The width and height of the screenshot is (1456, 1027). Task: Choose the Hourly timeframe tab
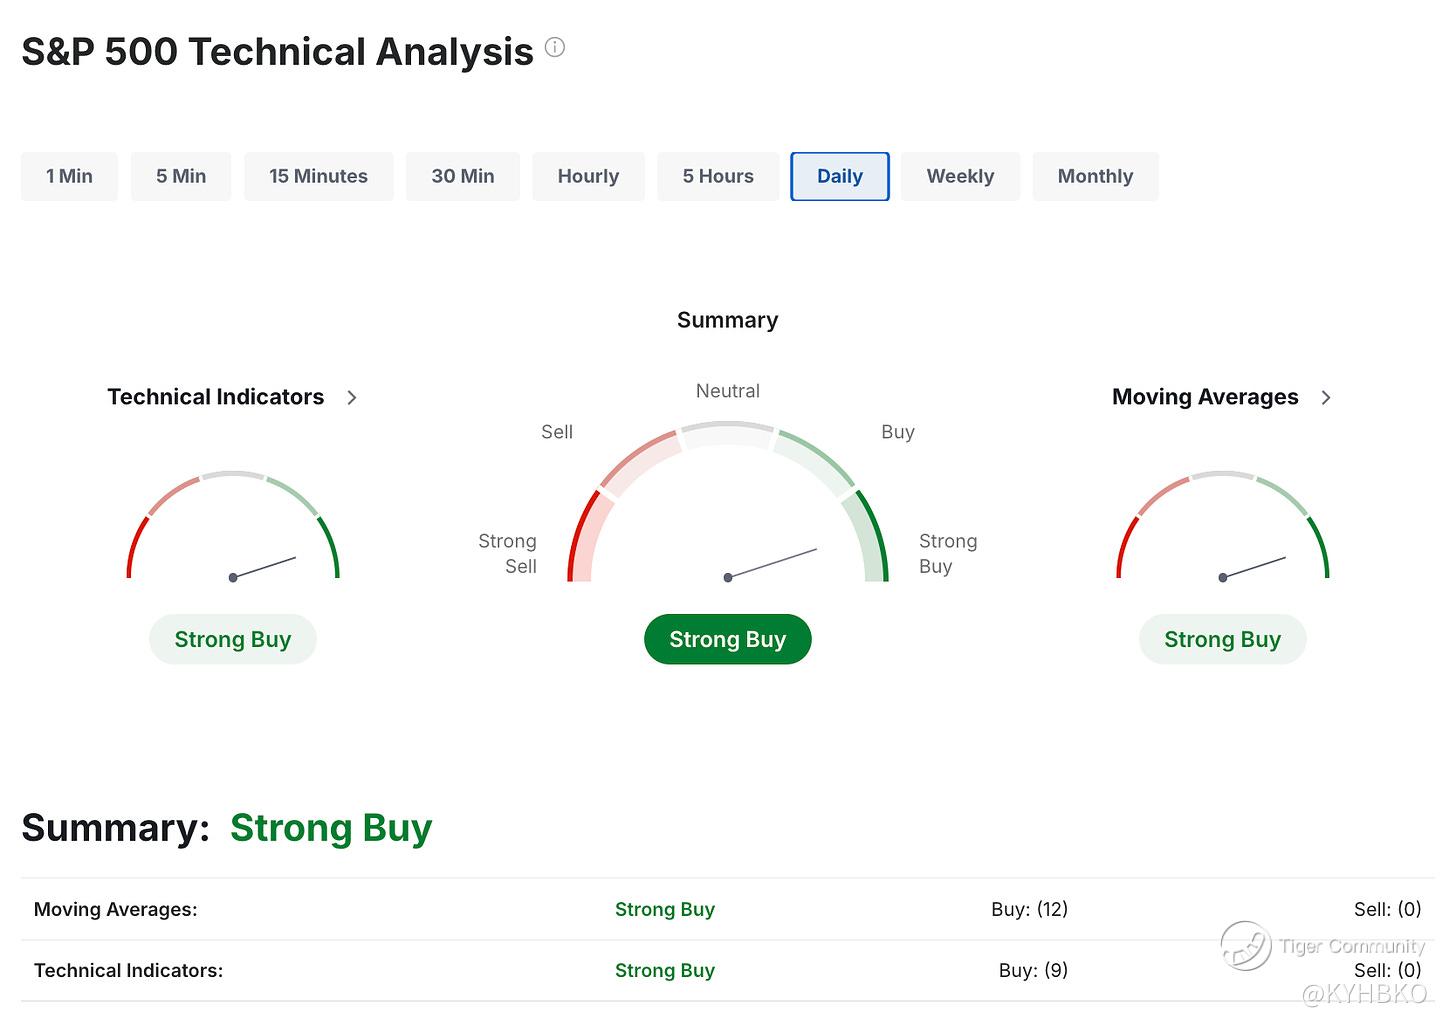click(588, 176)
